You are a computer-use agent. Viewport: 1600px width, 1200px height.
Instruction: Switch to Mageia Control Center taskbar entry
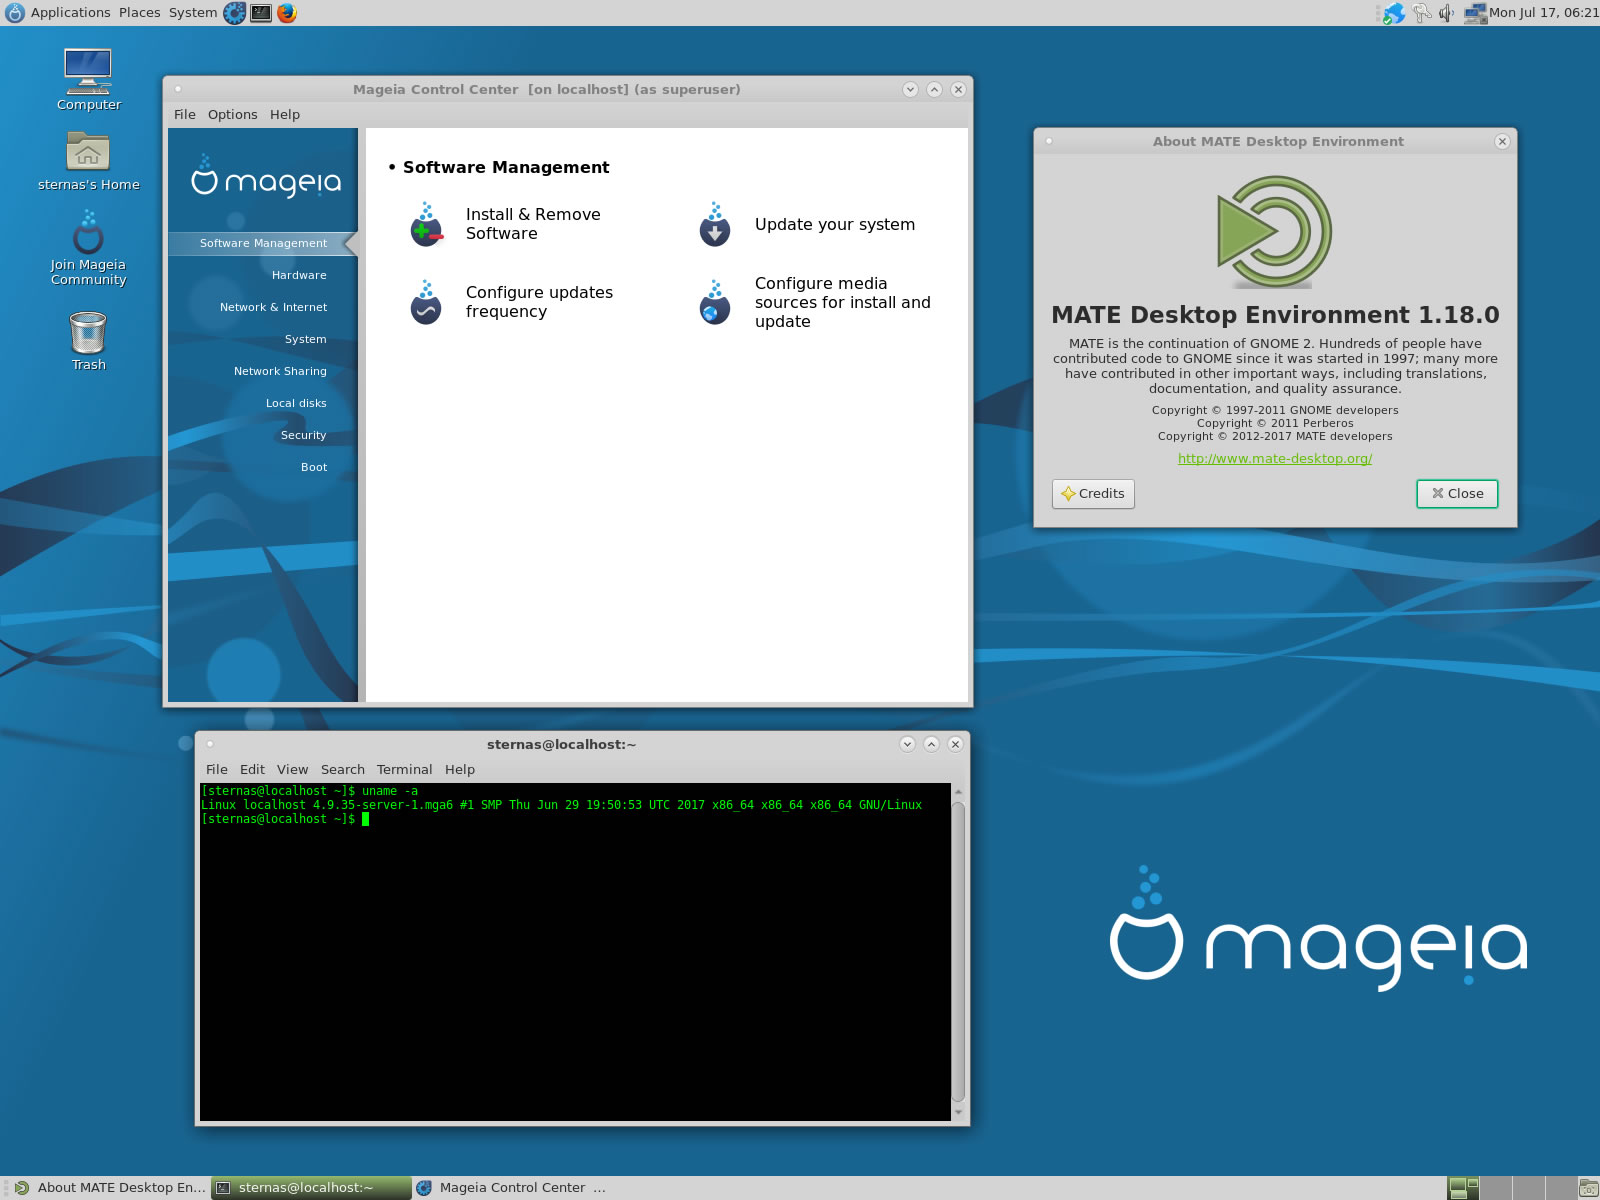click(511, 1188)
